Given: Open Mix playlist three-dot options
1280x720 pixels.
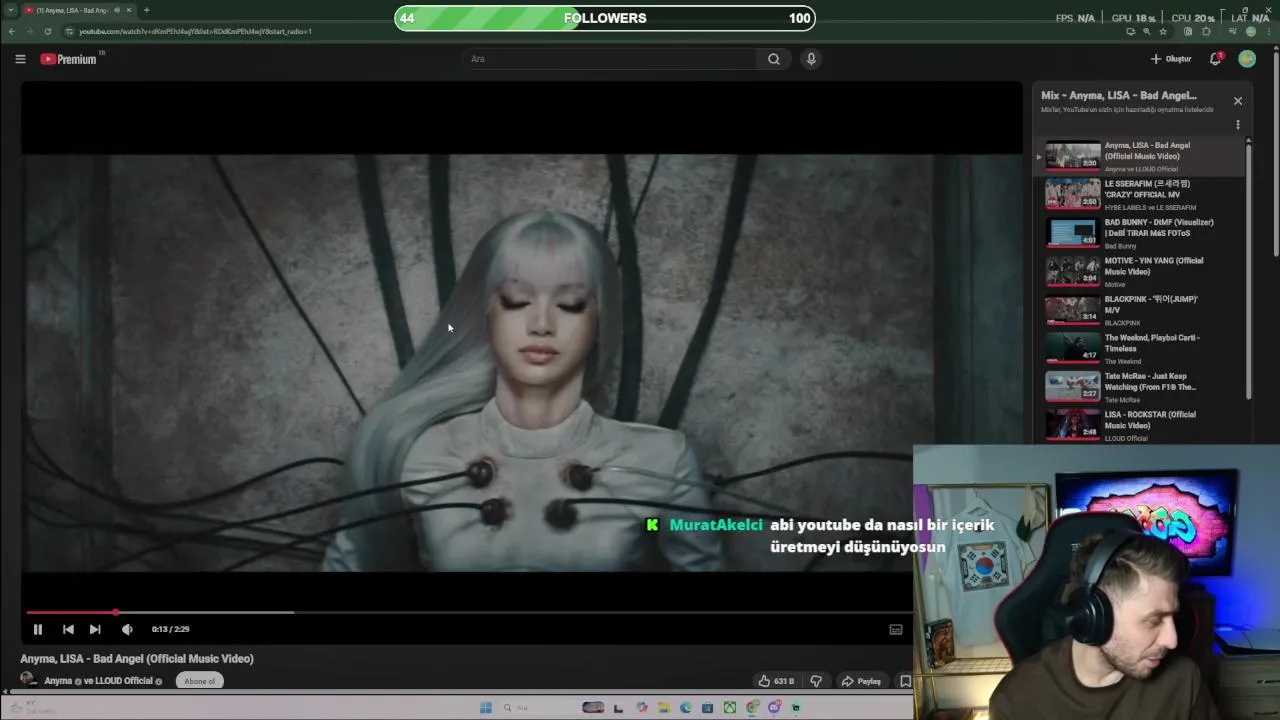Looking at the screenshot, I should coord(1238,125).
